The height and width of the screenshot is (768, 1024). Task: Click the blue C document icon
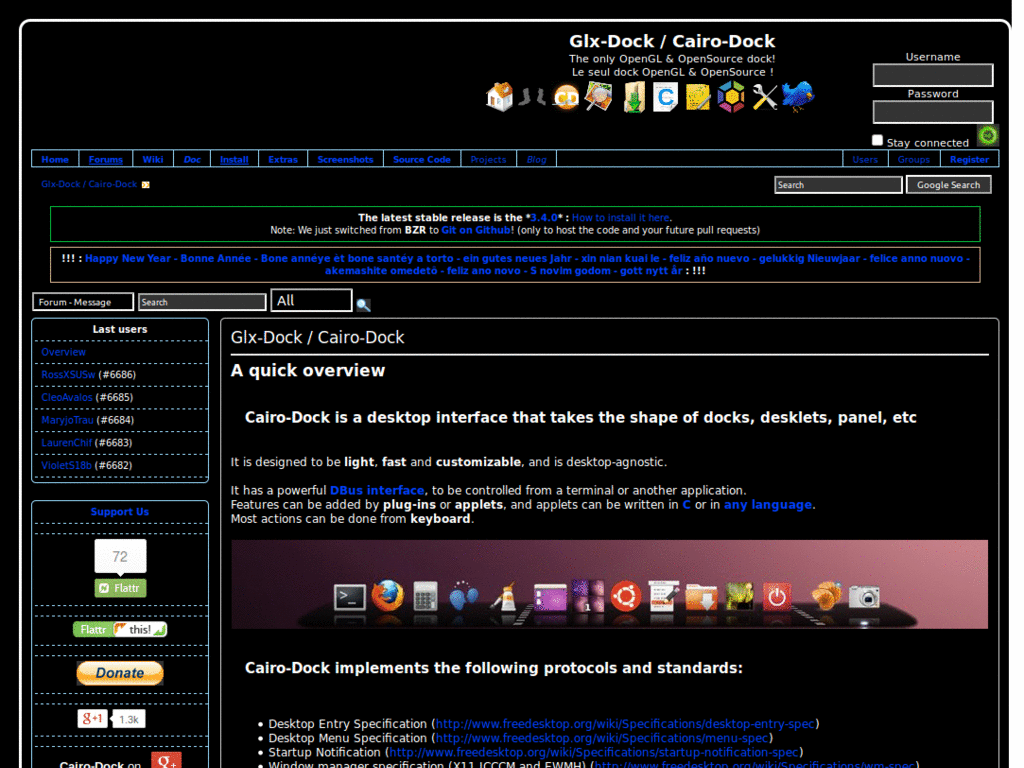[x=665, y=97]
